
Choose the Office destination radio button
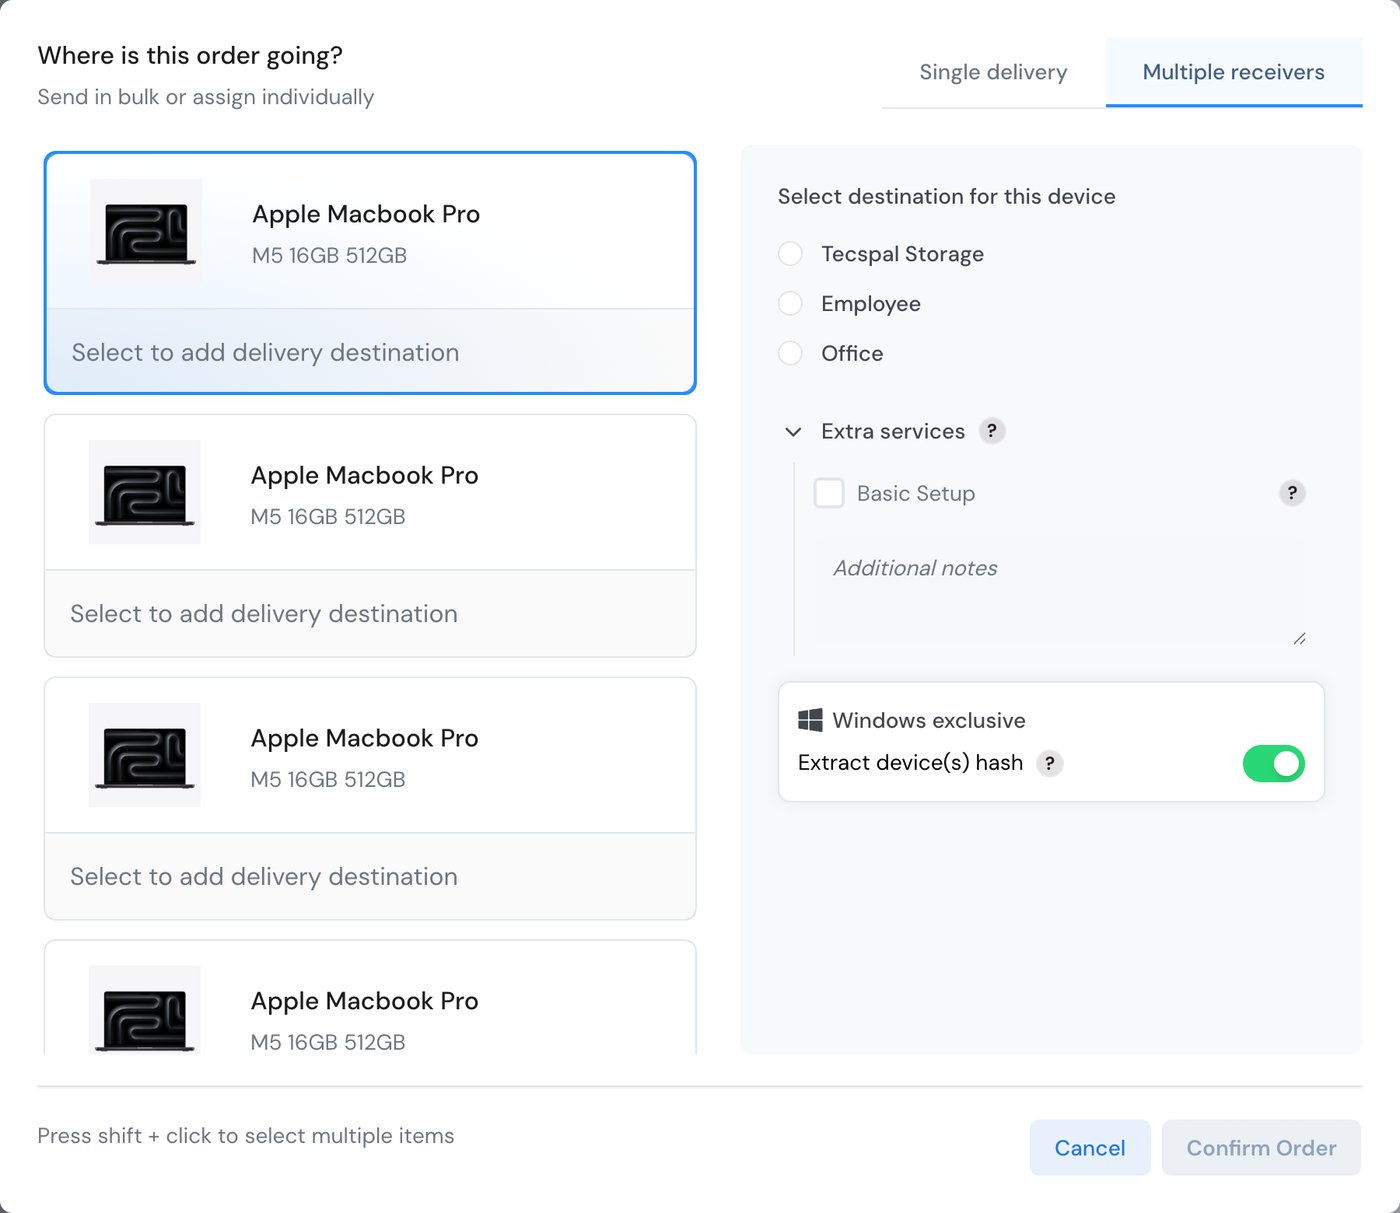click(x=790, y=353)
